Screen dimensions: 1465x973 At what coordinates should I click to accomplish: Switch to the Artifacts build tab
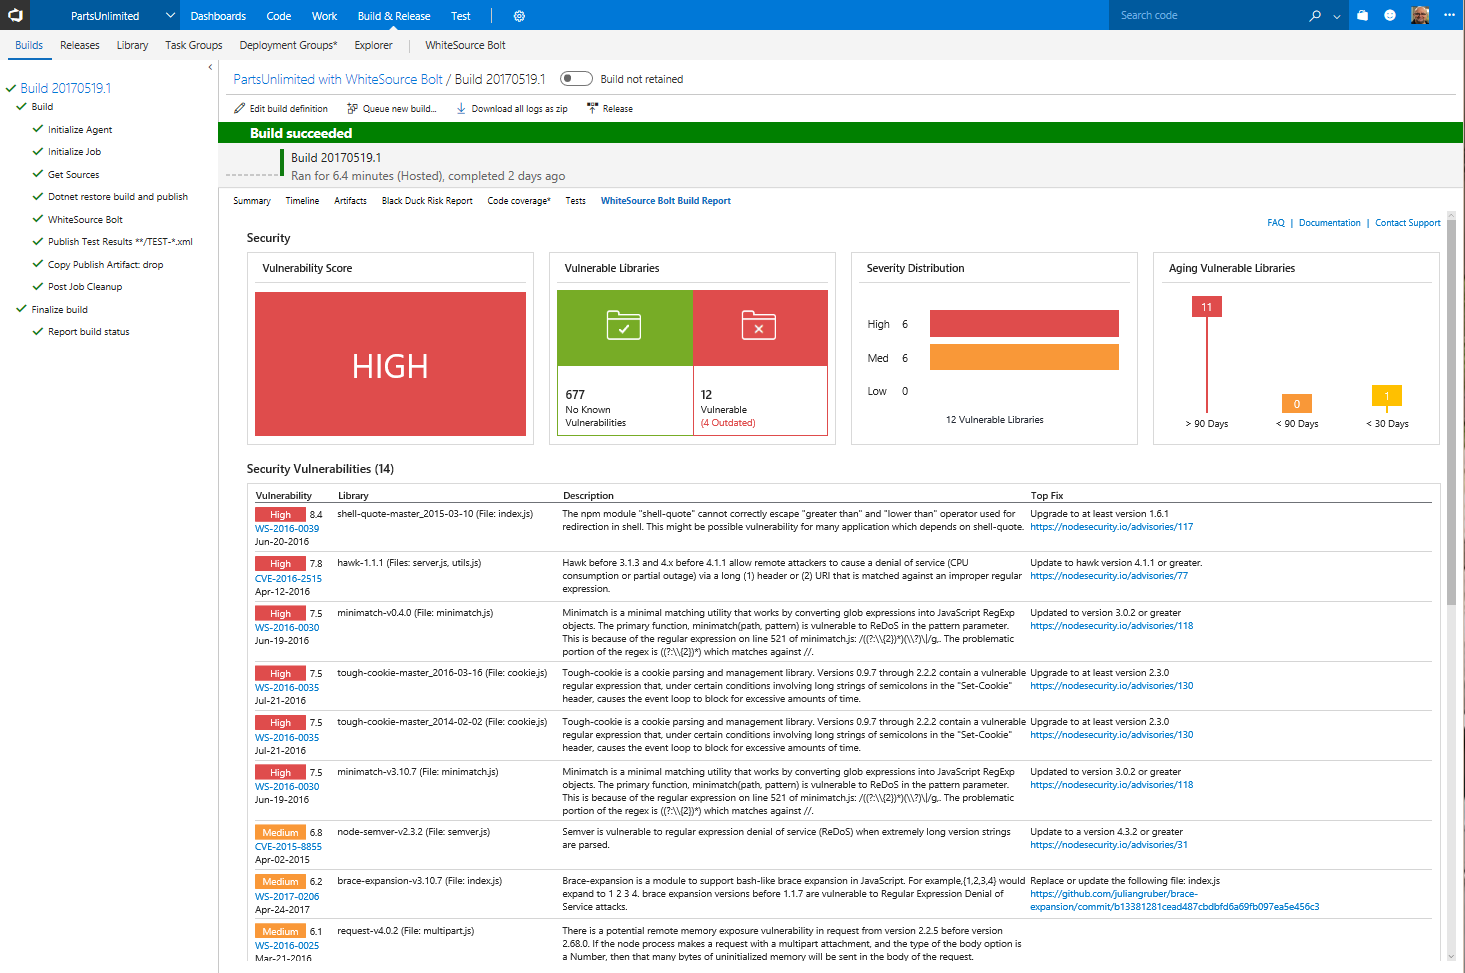point(350,201)
